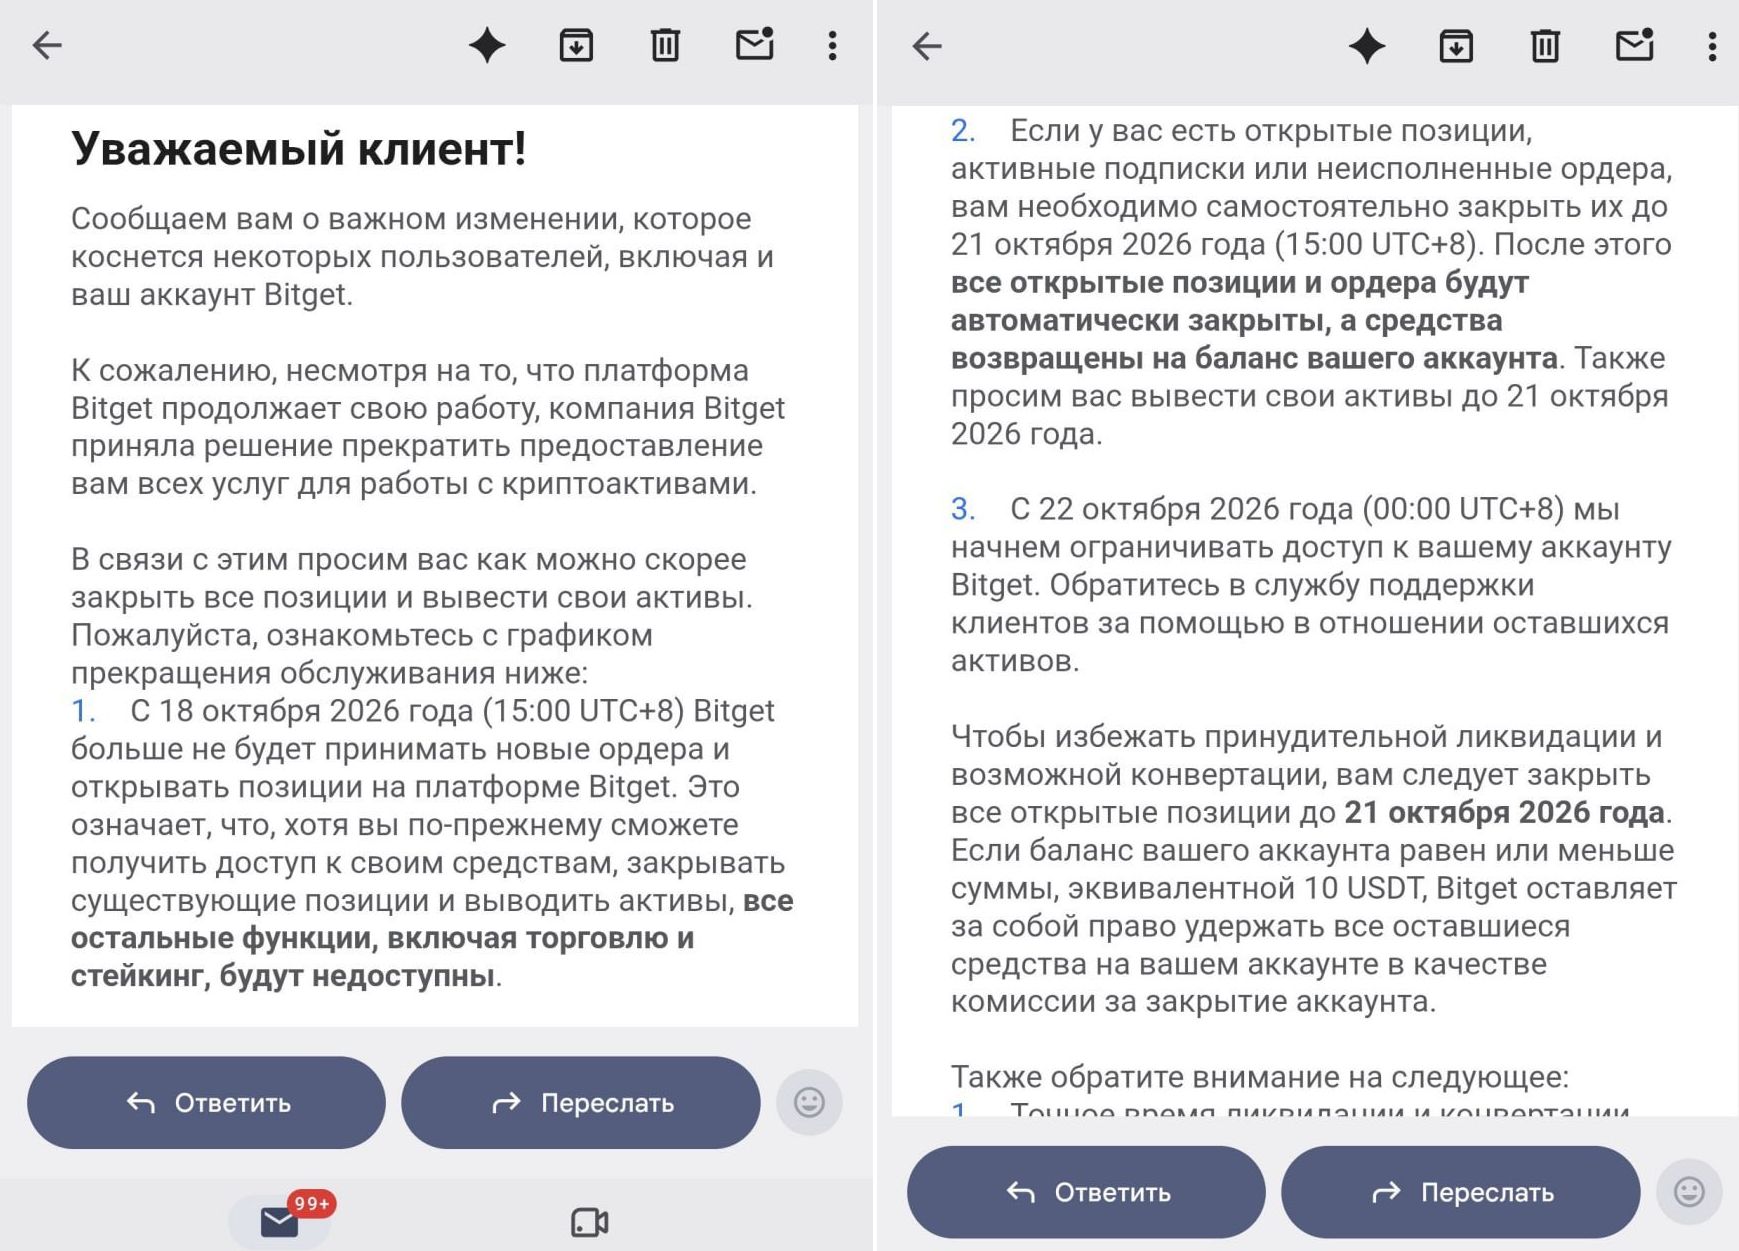Select the heading "Уважаемый клиент!"
The height and width of the screenshot is (1251, 1739).
(298, 149)
